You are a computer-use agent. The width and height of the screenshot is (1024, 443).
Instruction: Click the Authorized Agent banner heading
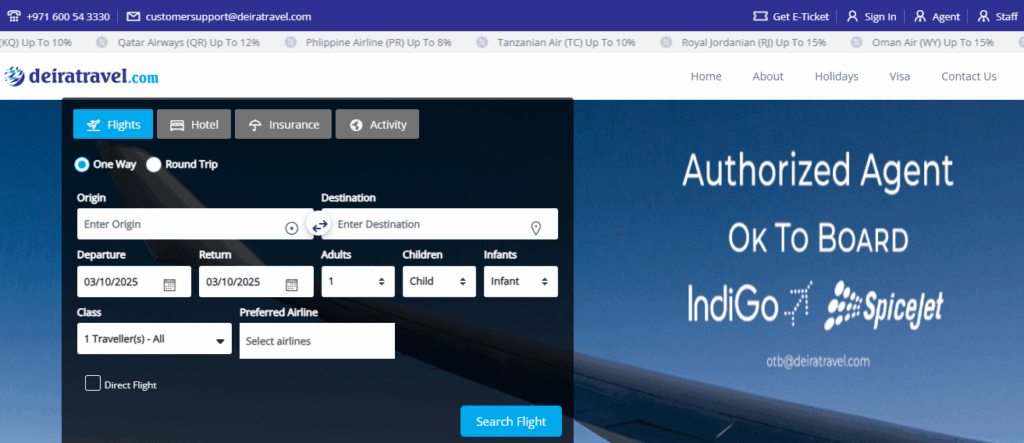coord(818,171)
